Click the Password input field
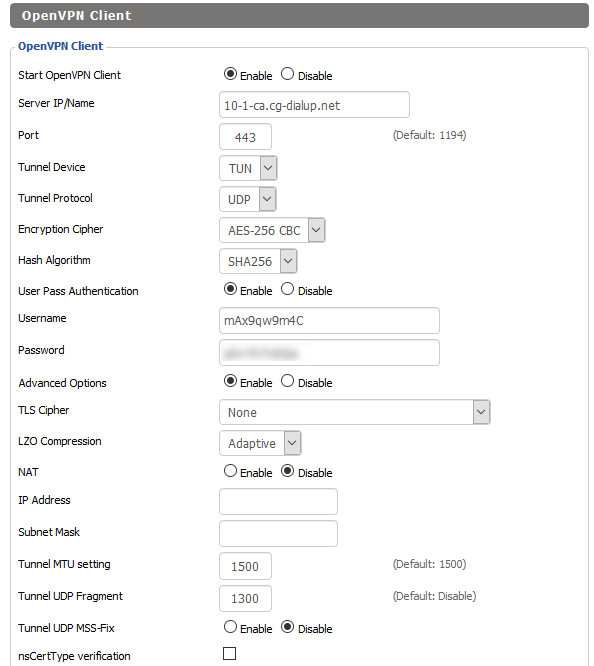 click(329, 353)
